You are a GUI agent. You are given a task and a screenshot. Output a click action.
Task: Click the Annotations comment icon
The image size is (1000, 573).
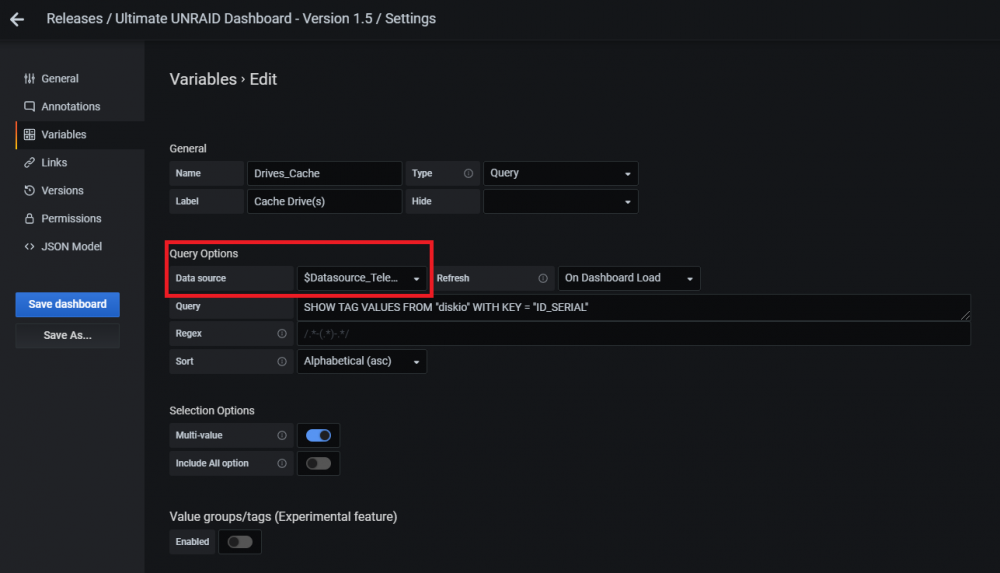(x=29, y=107)
